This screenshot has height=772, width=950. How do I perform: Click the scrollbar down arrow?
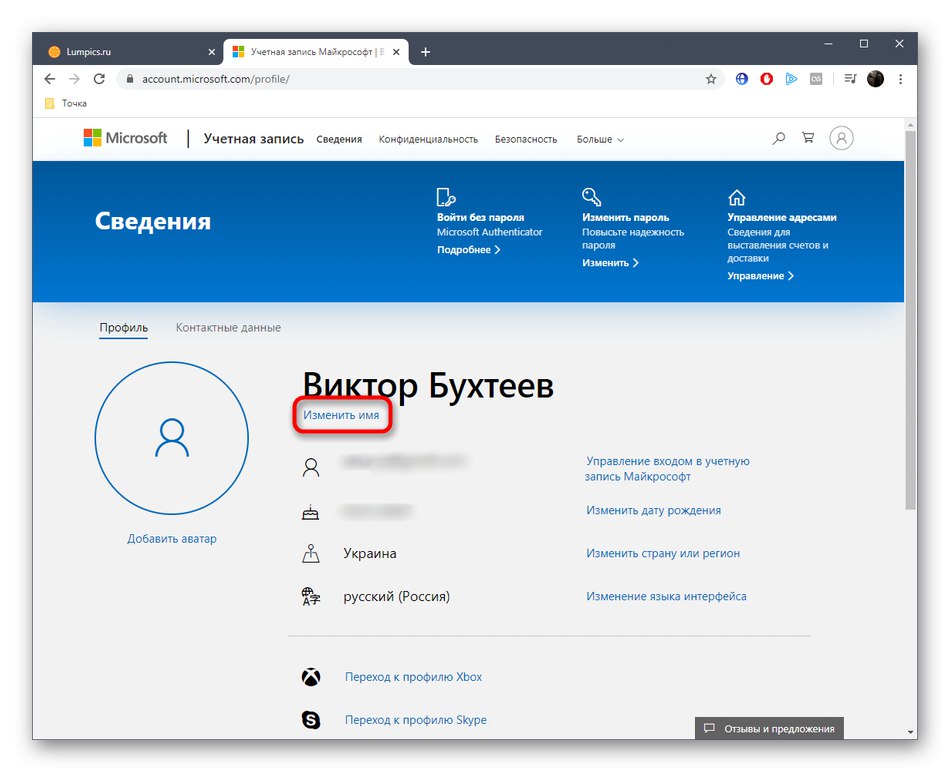coord(910,733)
